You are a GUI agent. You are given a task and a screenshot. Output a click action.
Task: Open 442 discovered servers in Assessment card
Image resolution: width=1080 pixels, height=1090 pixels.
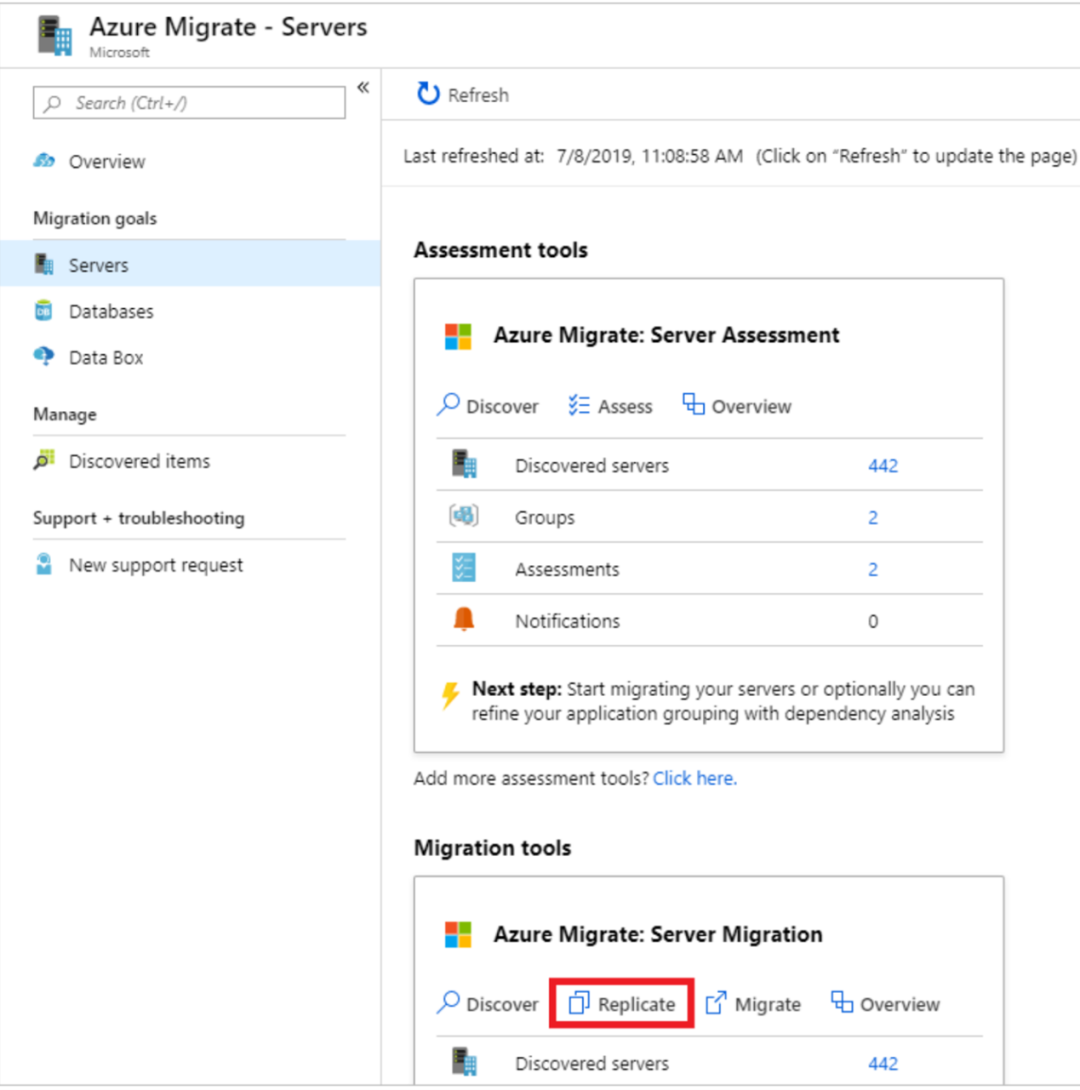[883, 466]
